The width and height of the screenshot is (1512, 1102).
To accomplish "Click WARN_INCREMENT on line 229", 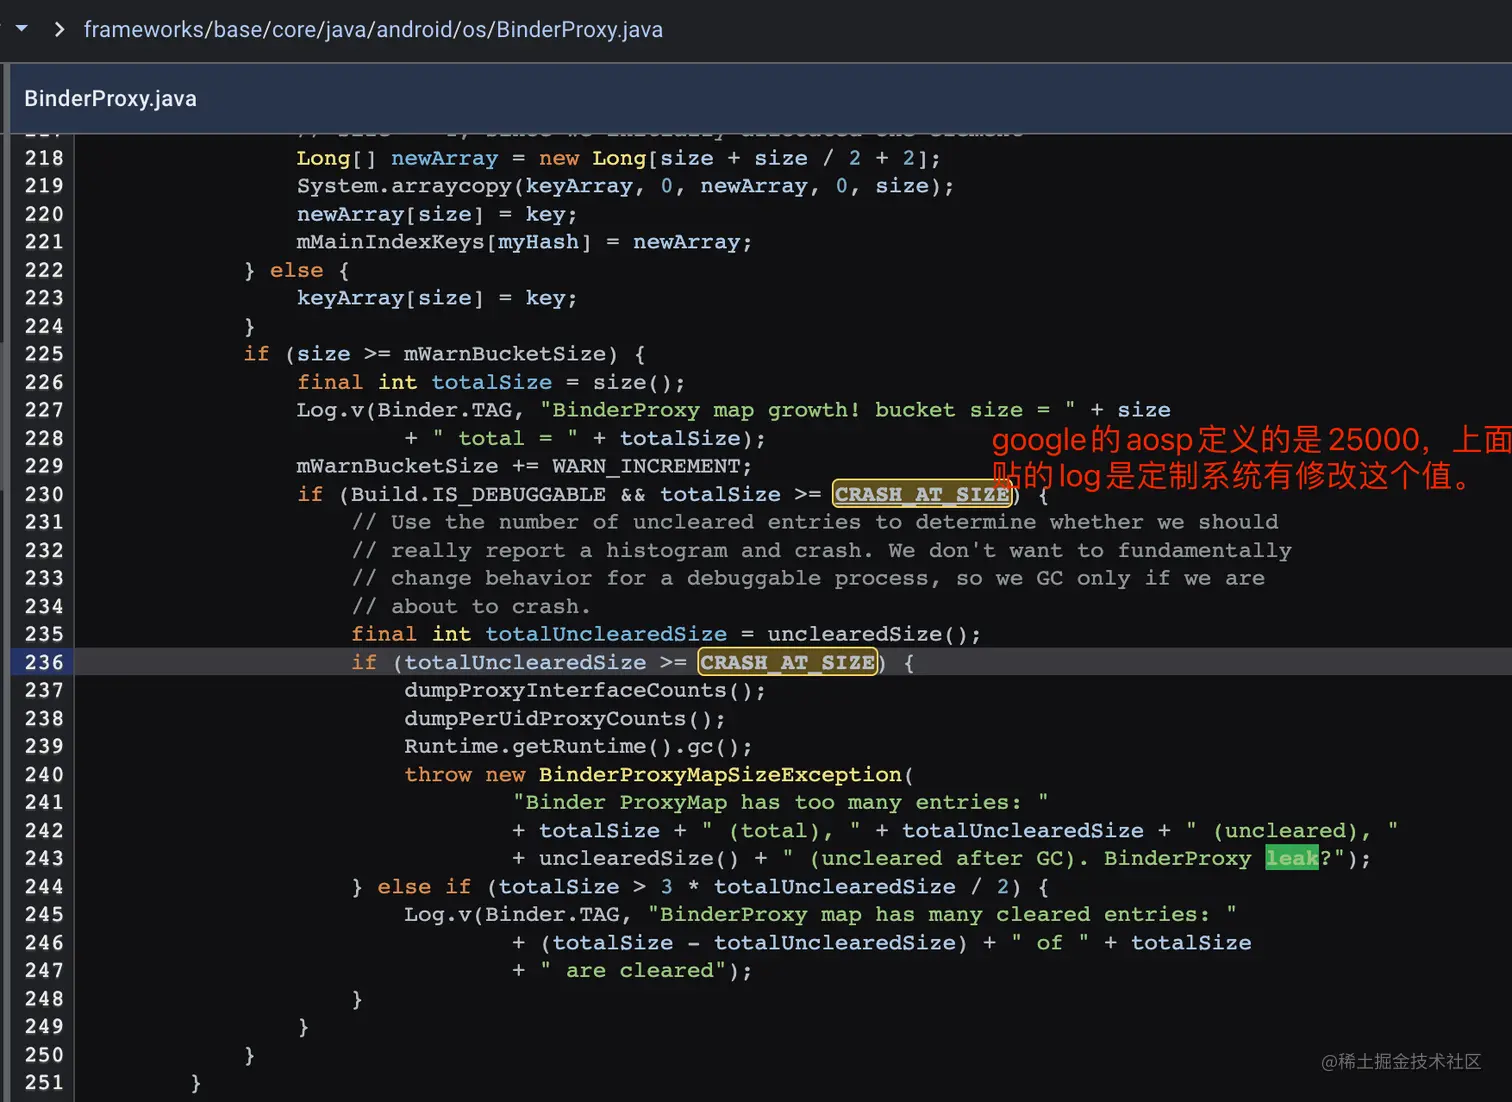I will click(645, 466).
